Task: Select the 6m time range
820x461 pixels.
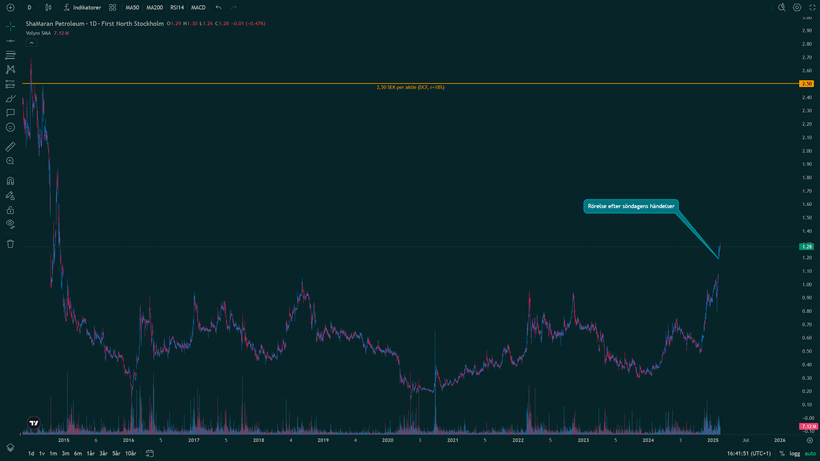Action: tap(78, 453)
